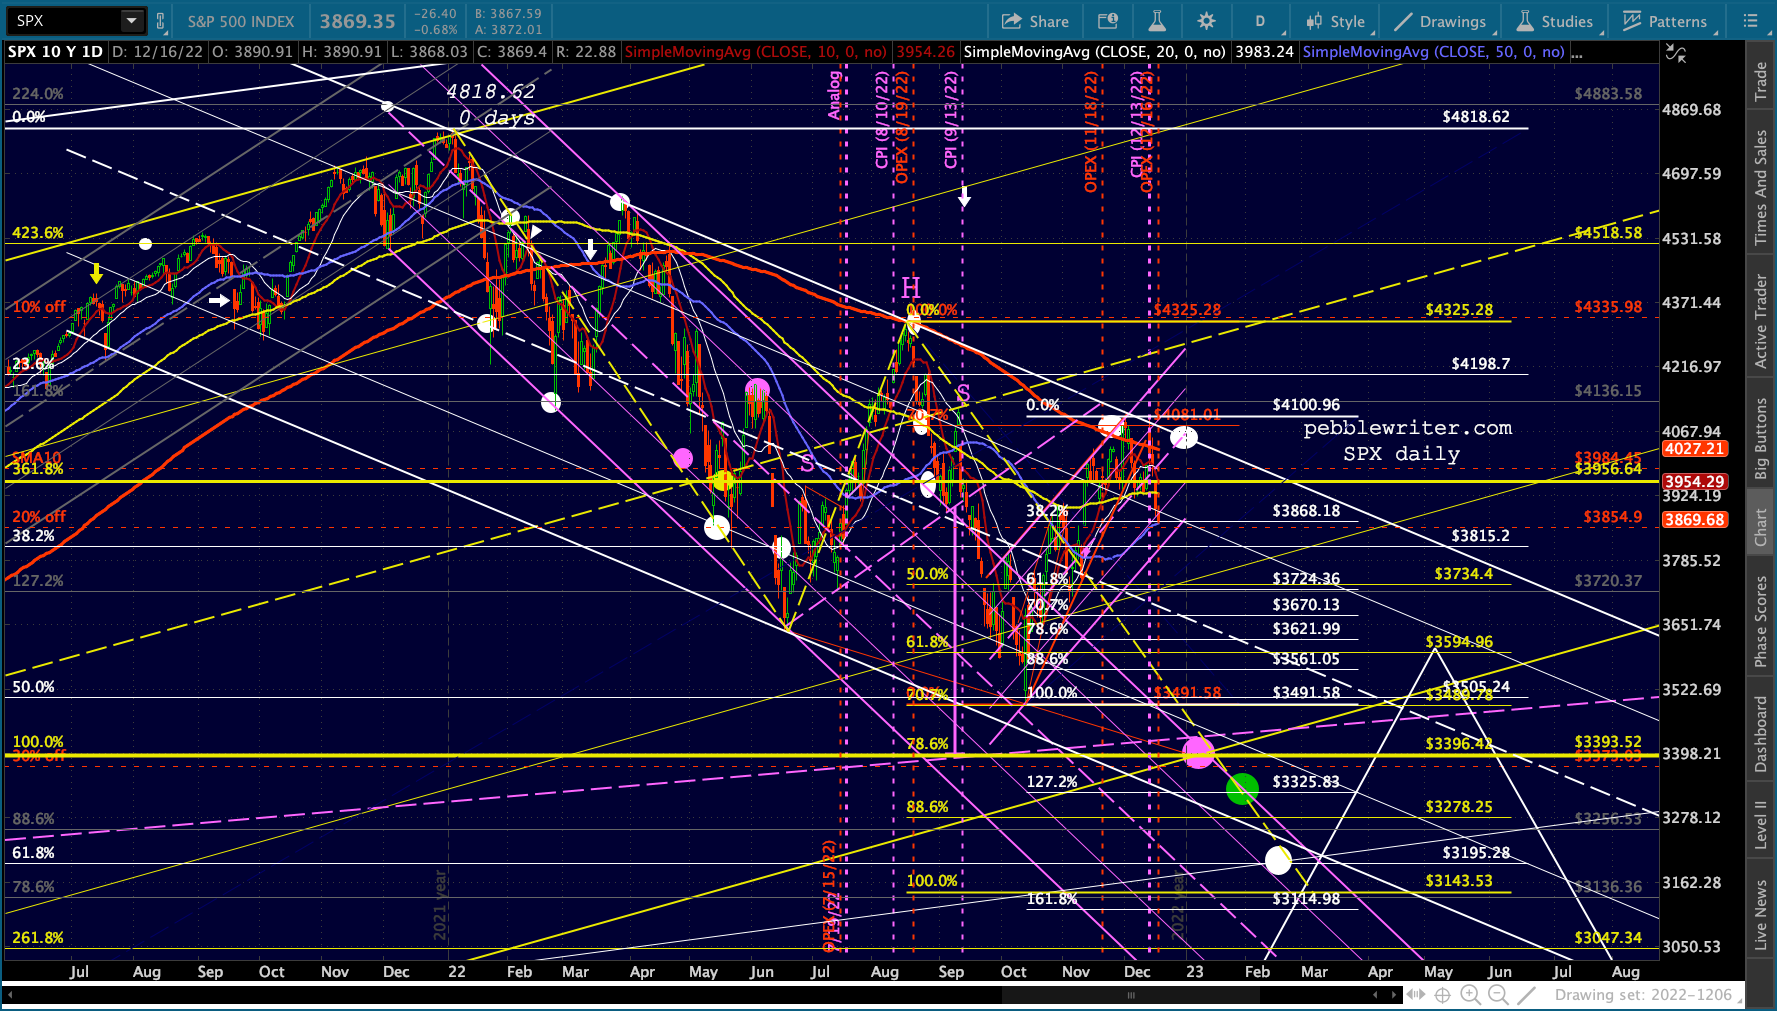Select the Chart side tab
Viewport: 1777px width, 1011px height.
pos(1761,527)
